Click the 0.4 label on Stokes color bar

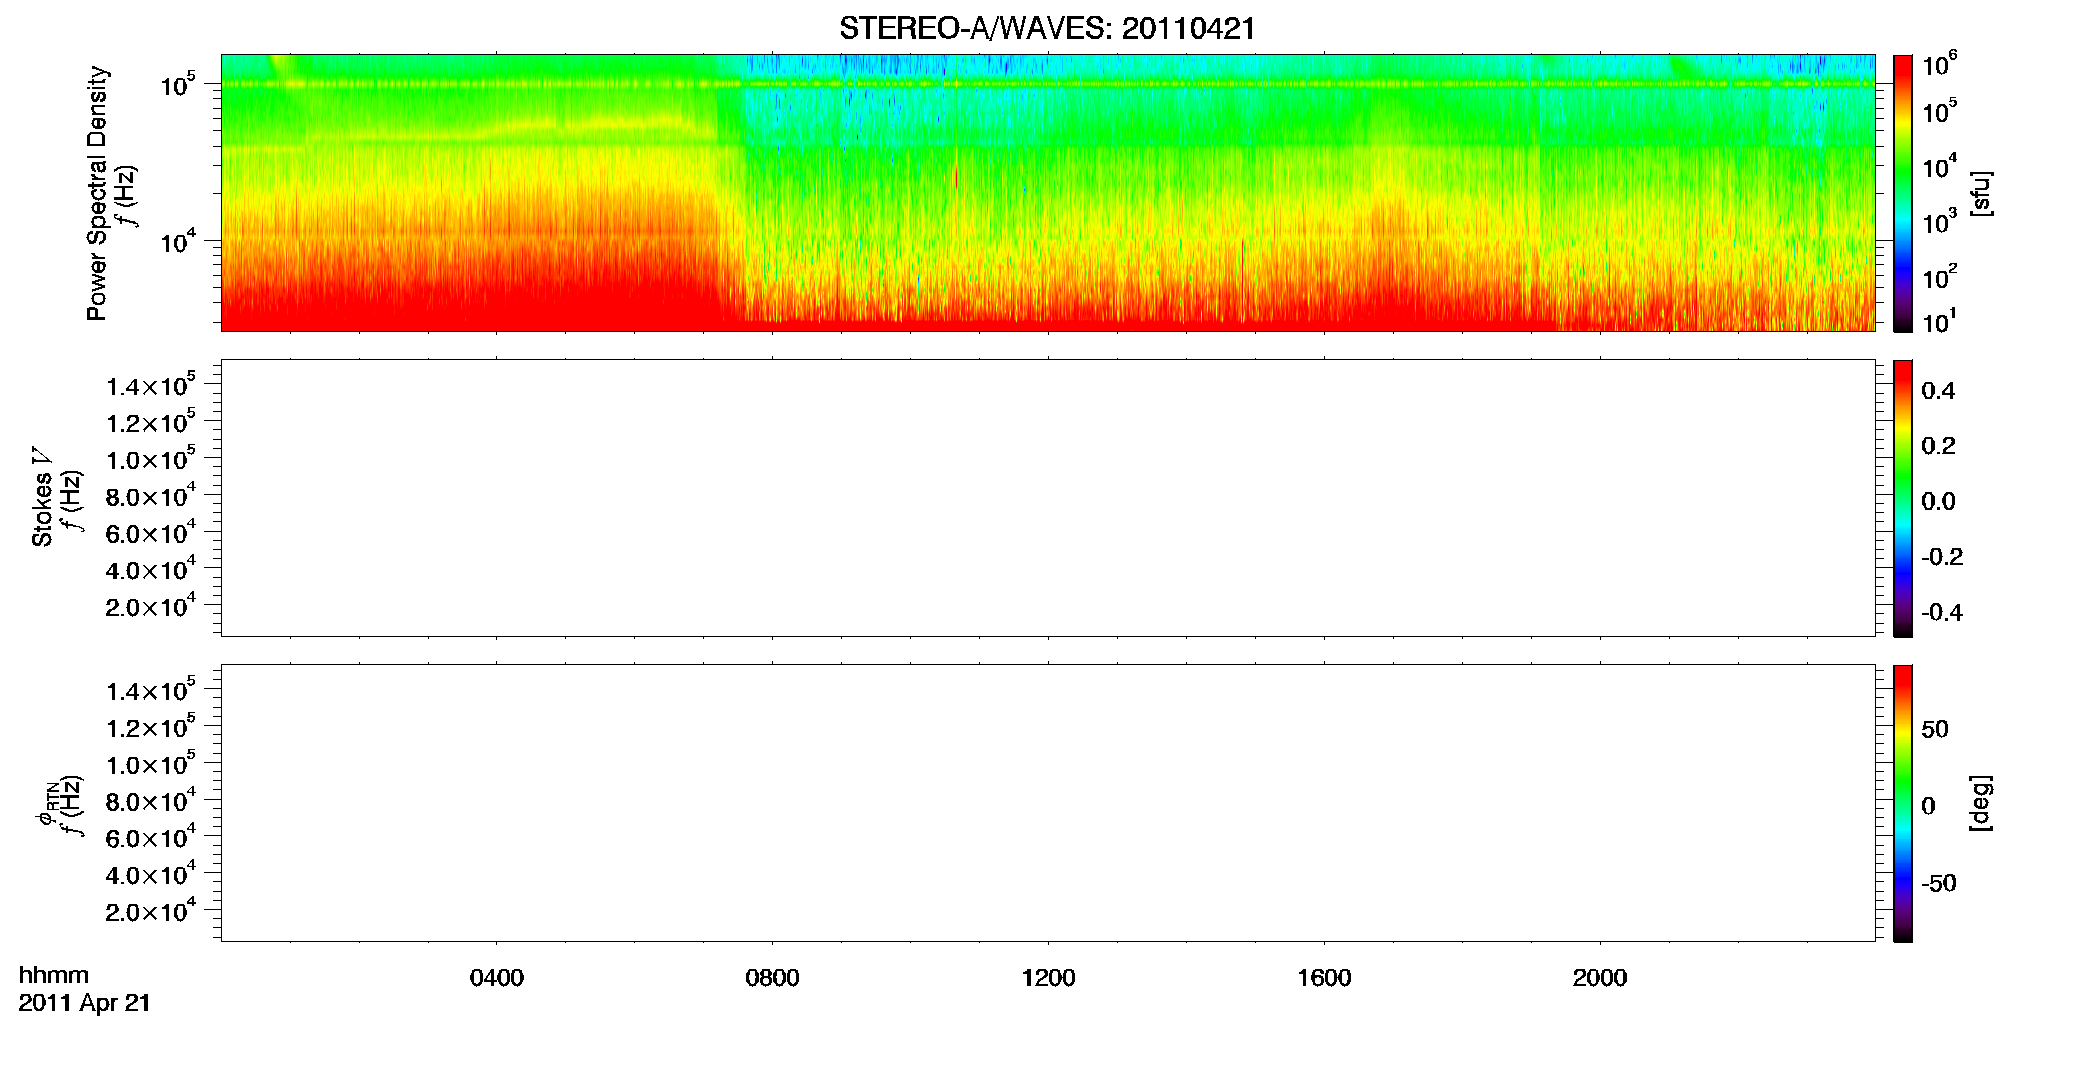pyautogui.click(x=1938, y=391)
